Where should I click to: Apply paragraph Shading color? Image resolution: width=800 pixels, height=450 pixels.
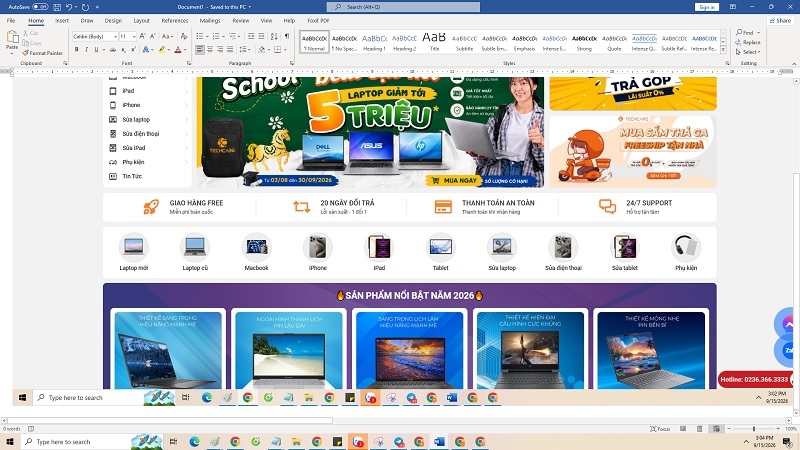click(x=261, y=49)
